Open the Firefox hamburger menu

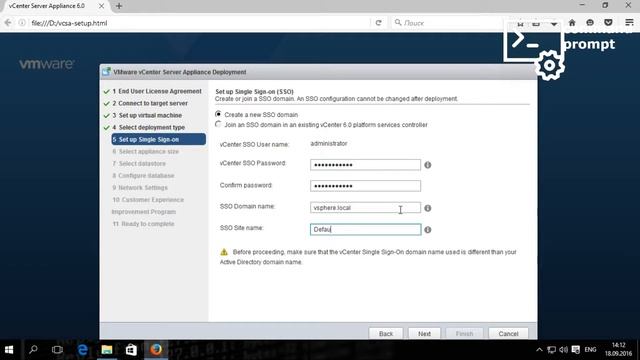click(x=629, y=23)
